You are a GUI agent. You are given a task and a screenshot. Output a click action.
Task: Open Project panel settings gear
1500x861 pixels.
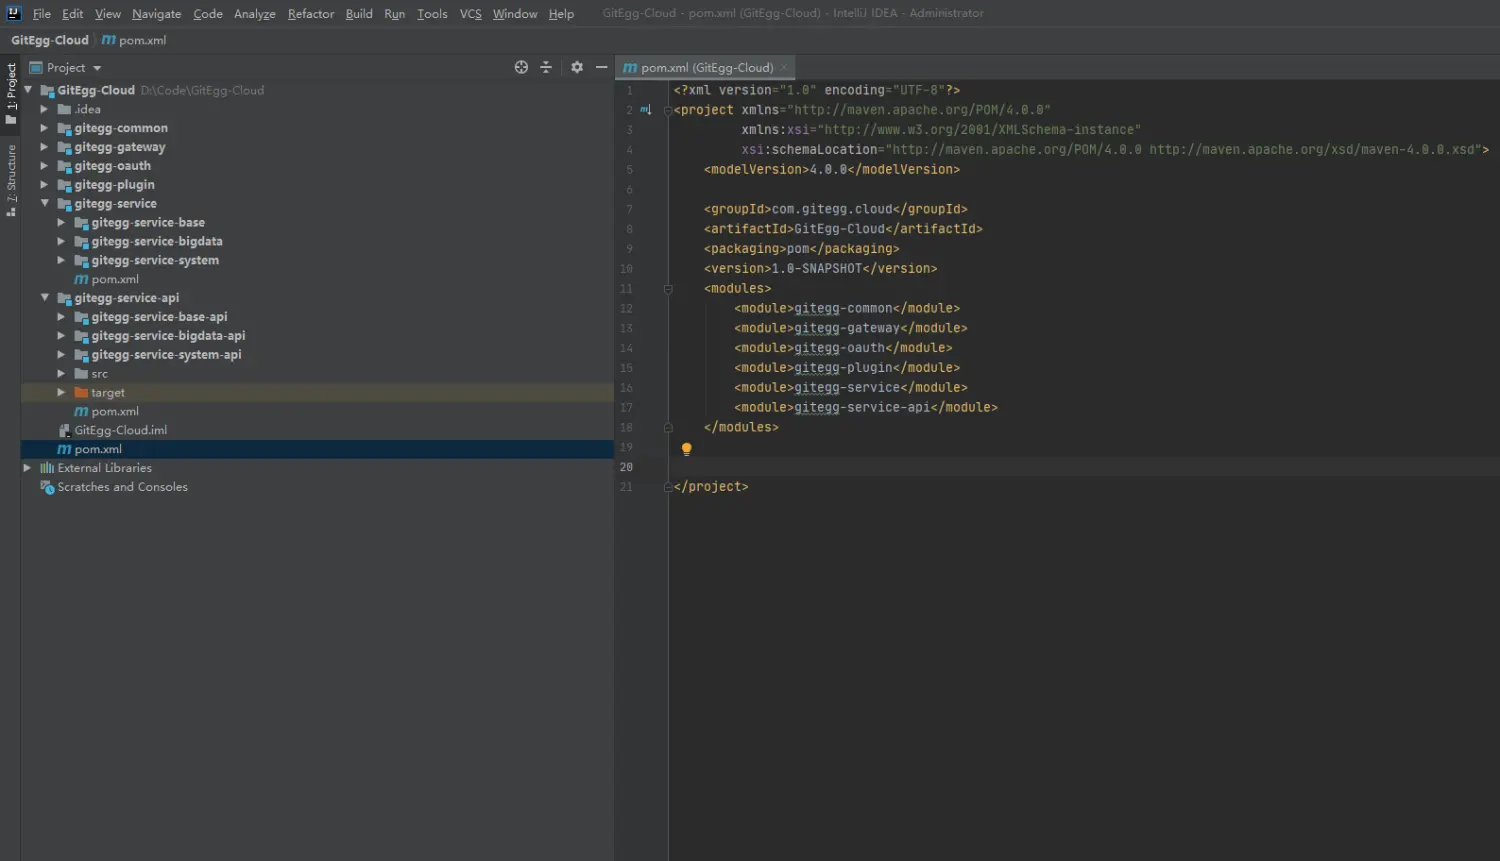(577, 67)
